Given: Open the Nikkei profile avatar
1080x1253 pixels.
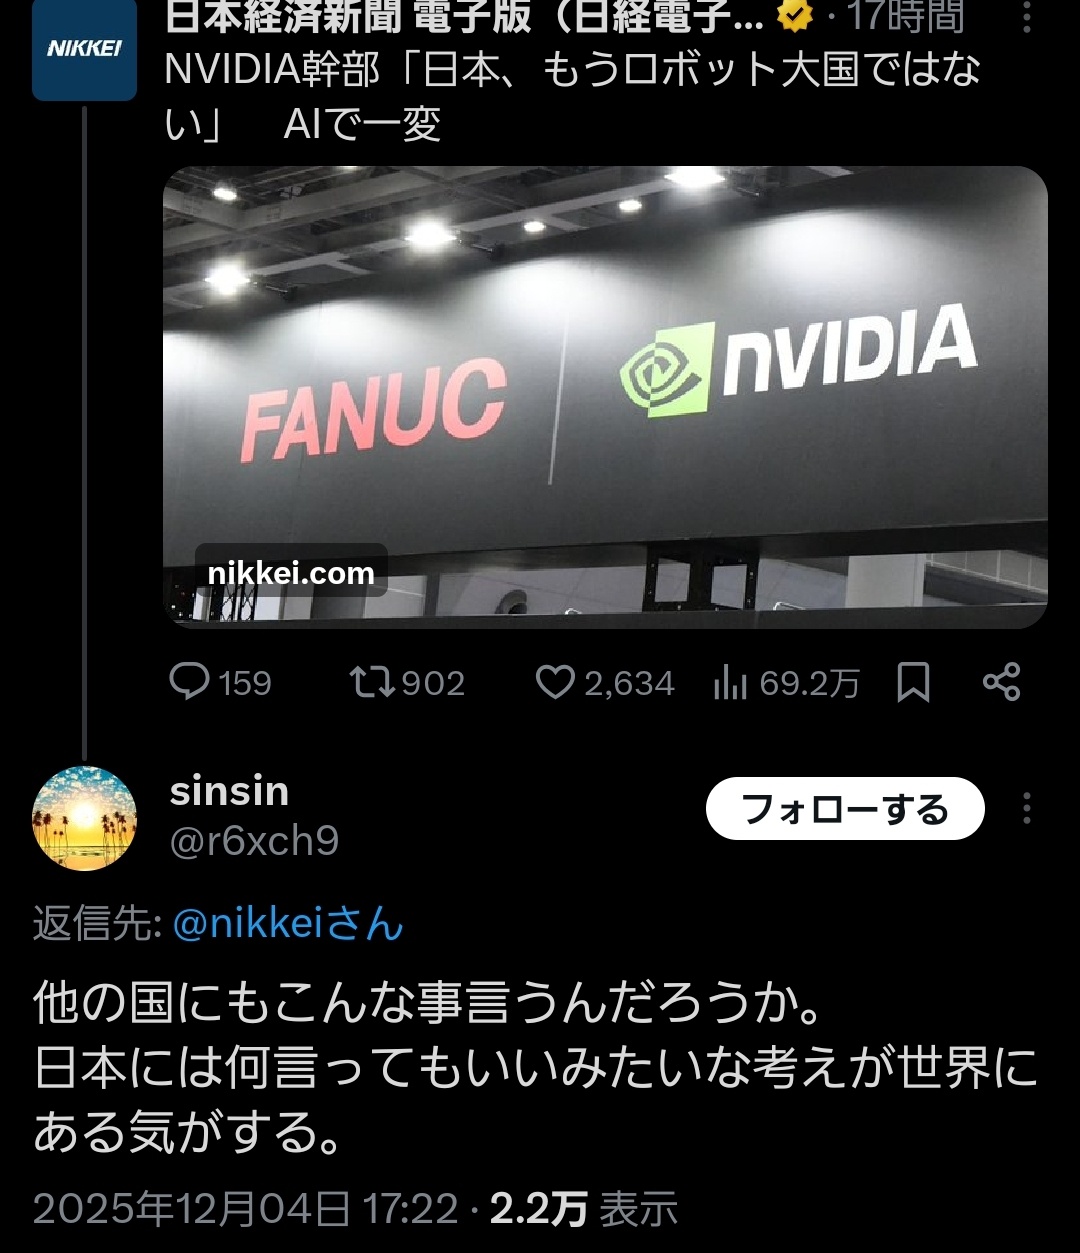Looking at the screenshot, I should [x=84, y=50].
